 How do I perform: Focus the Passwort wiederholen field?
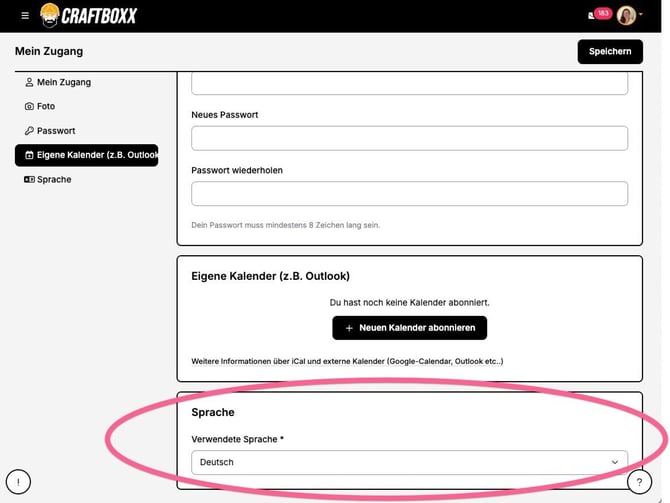coord(409,193)
